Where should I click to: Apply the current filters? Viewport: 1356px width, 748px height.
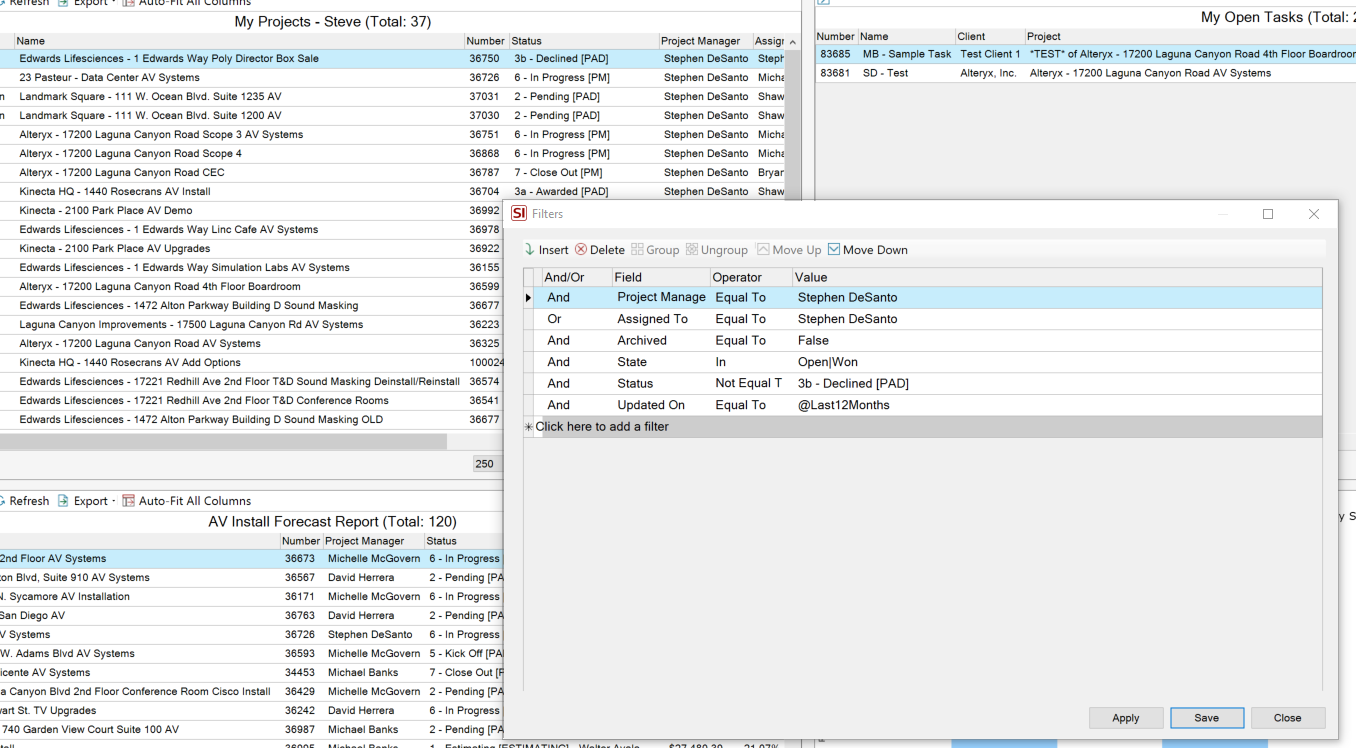(x=1125, y=718)
